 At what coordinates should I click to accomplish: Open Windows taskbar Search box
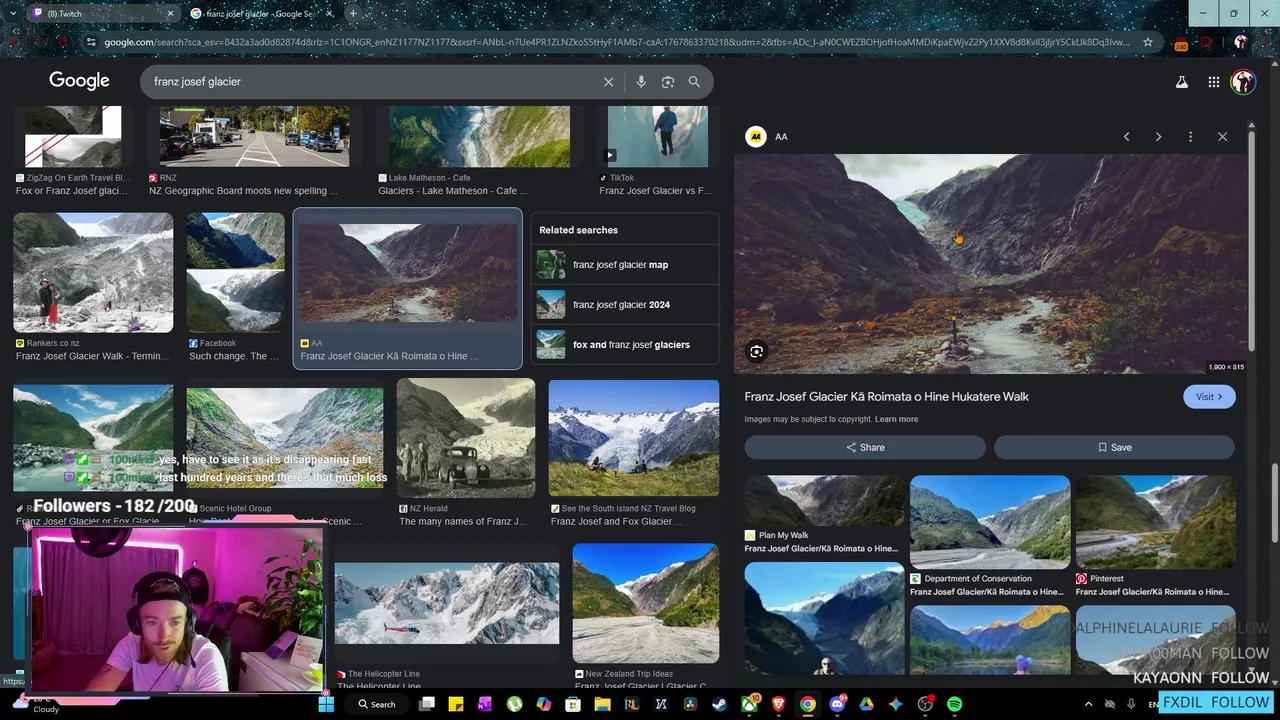click(x=377, y=704)
